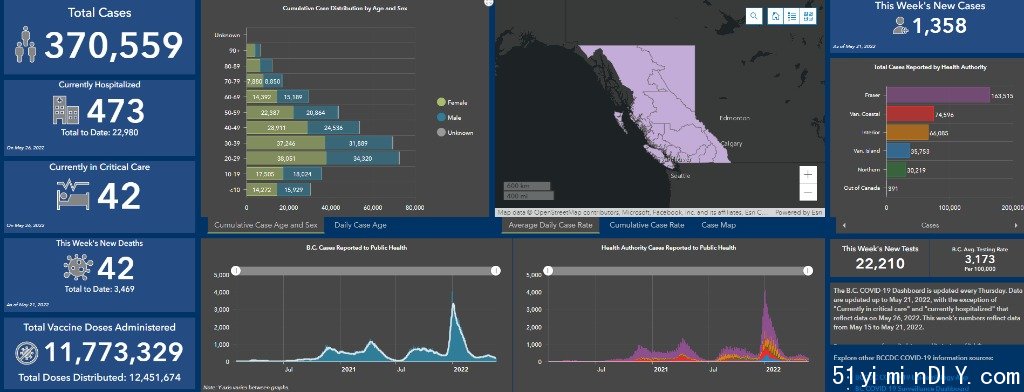Open the Case Map tab

click(x=718, y=225)
